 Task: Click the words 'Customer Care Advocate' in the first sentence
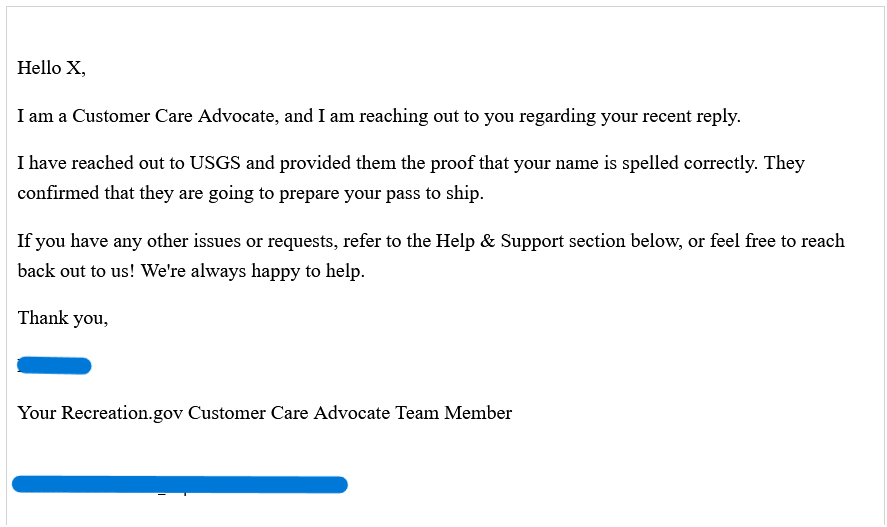click(173, 116)
